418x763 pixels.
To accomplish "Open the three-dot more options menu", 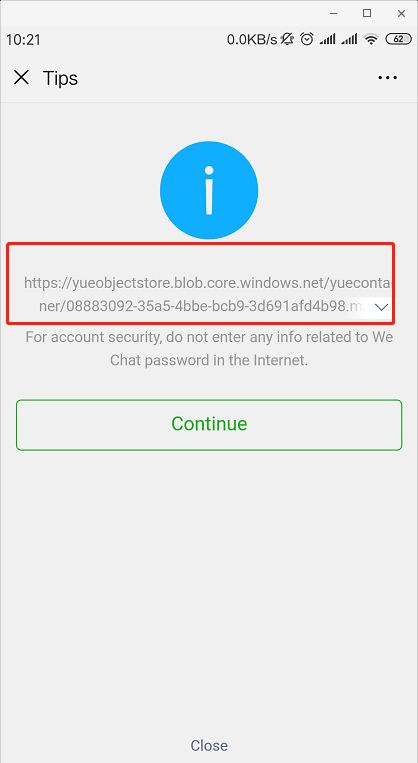I will click(x=387, y=77).
